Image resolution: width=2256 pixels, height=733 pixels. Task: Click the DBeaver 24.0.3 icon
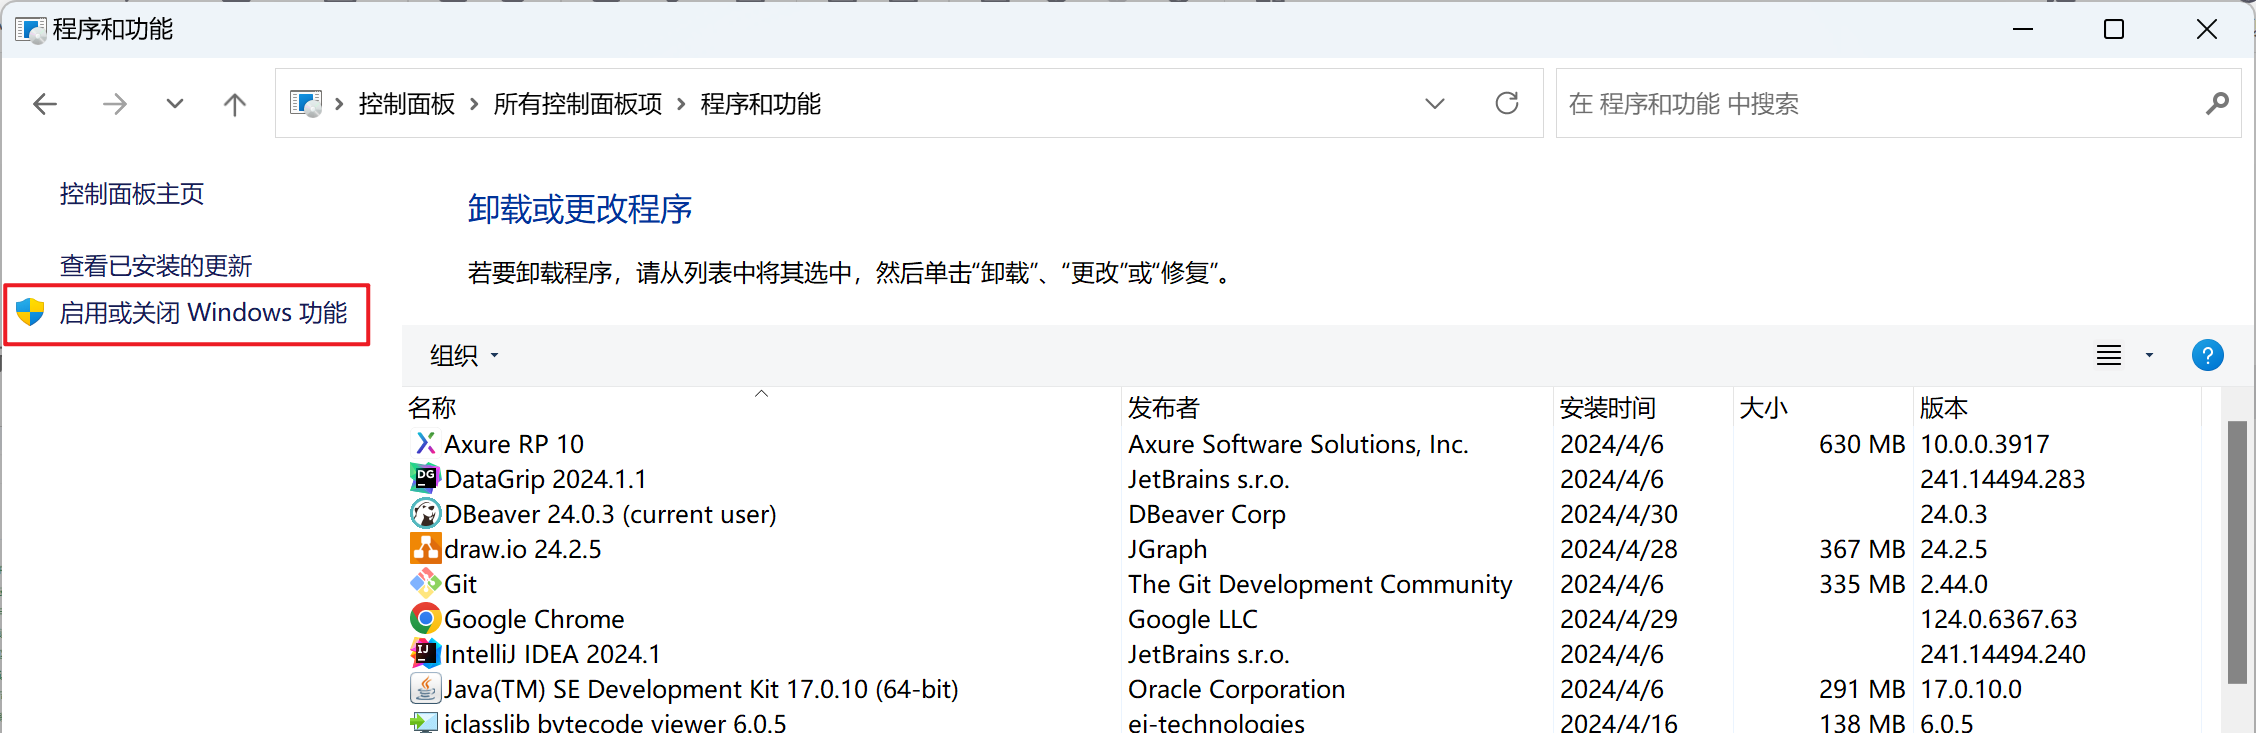click(425, 513)
